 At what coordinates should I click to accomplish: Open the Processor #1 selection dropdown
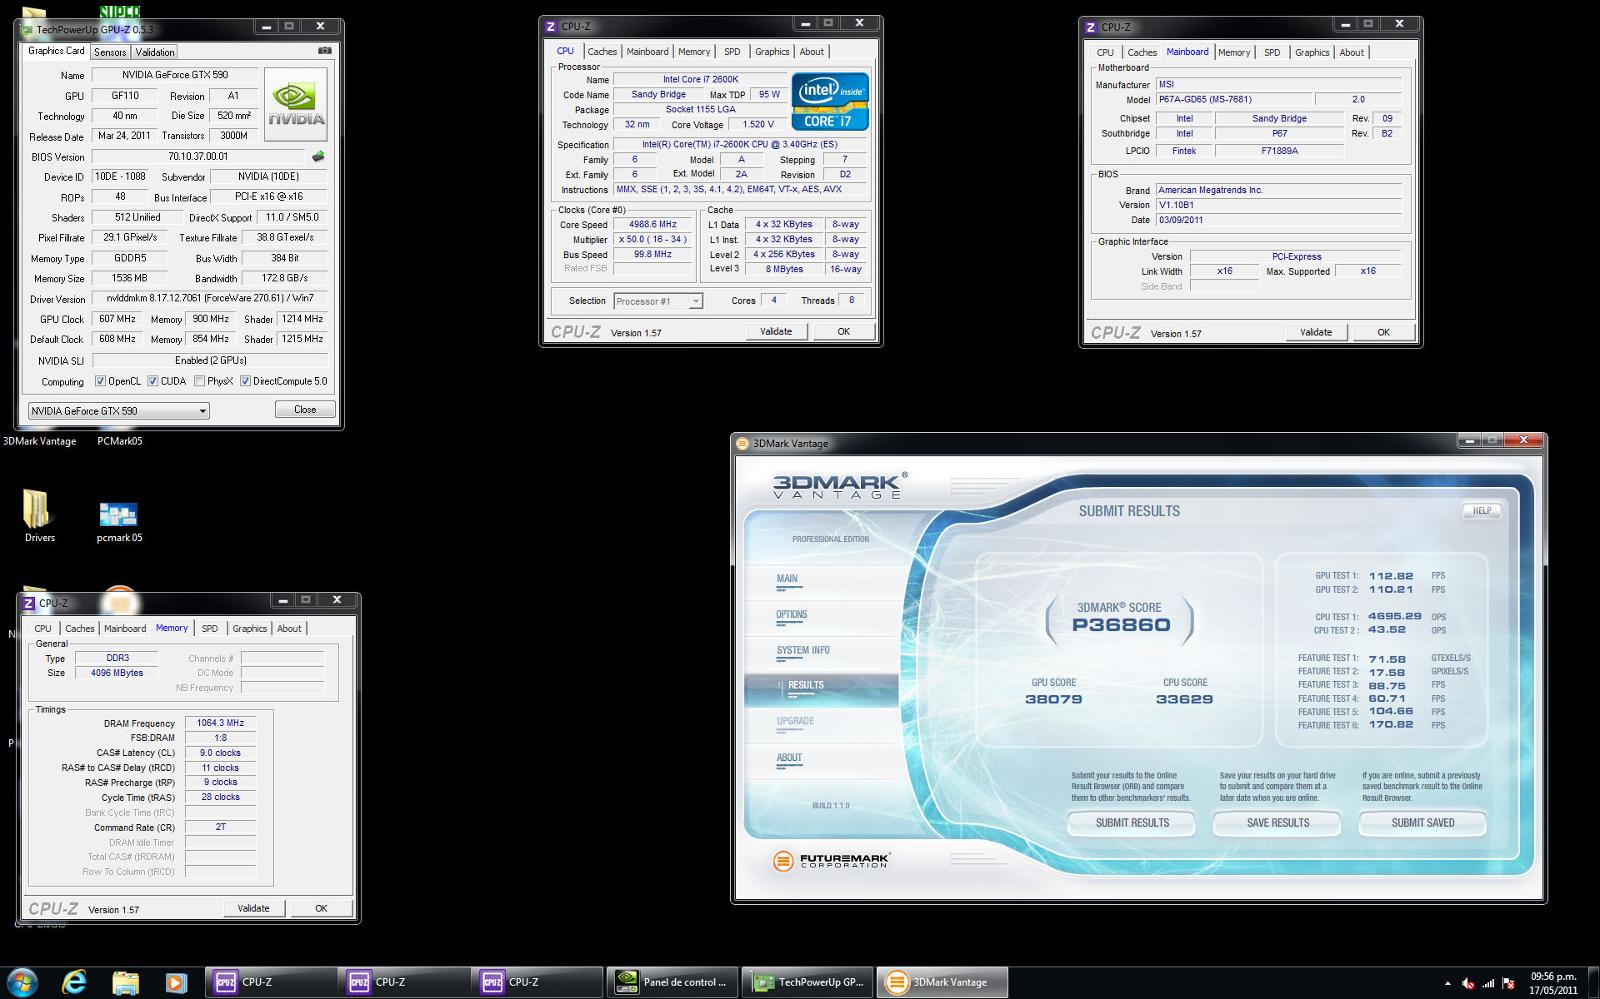point(658,301)
